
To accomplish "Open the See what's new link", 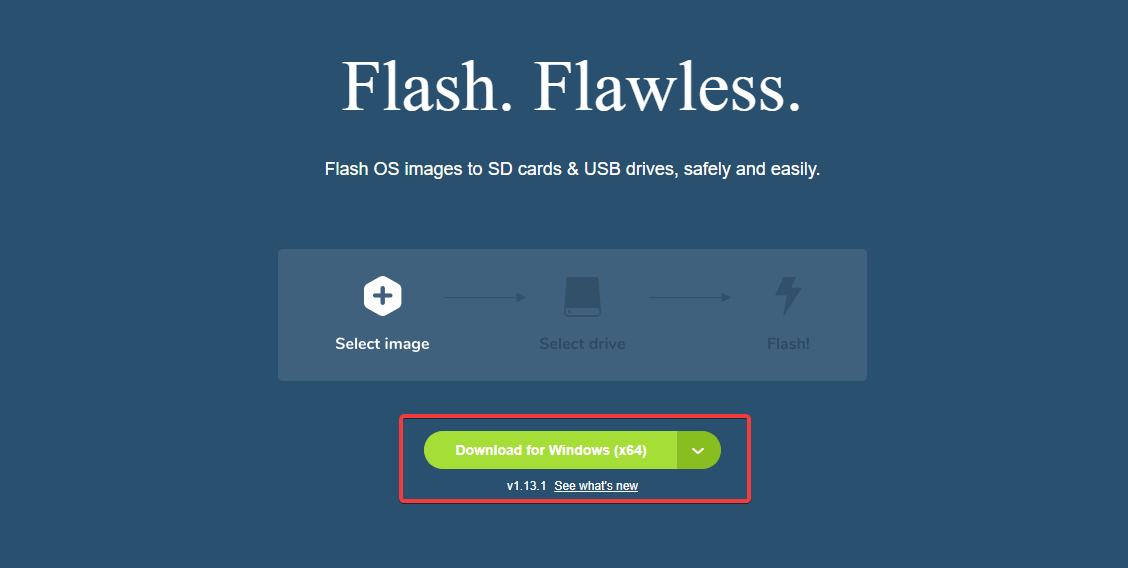I will pos(596,486).
